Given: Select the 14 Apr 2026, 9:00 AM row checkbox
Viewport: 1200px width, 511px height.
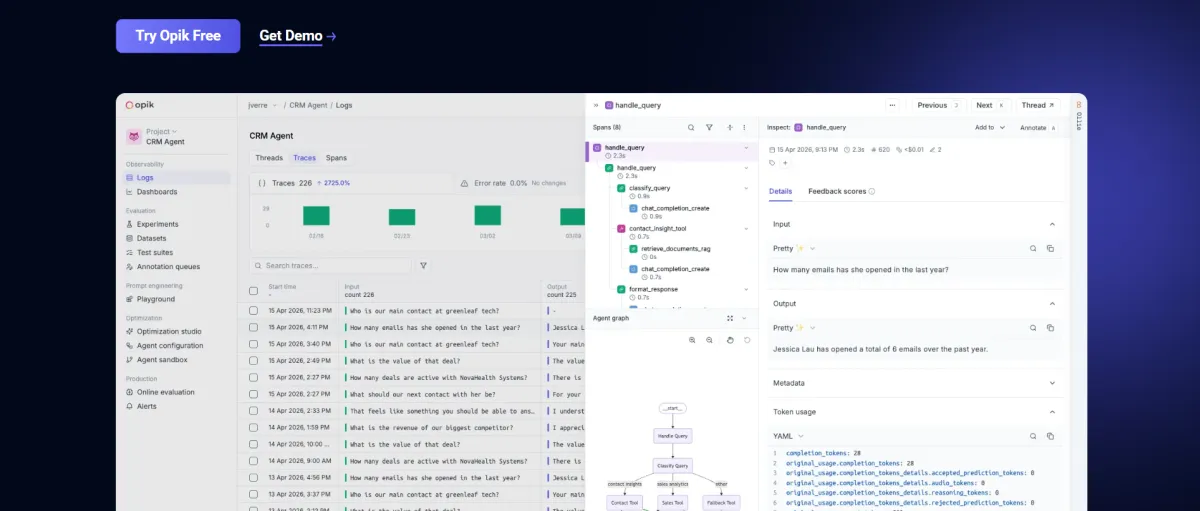Looking at the screenshot, I should 254,461.
